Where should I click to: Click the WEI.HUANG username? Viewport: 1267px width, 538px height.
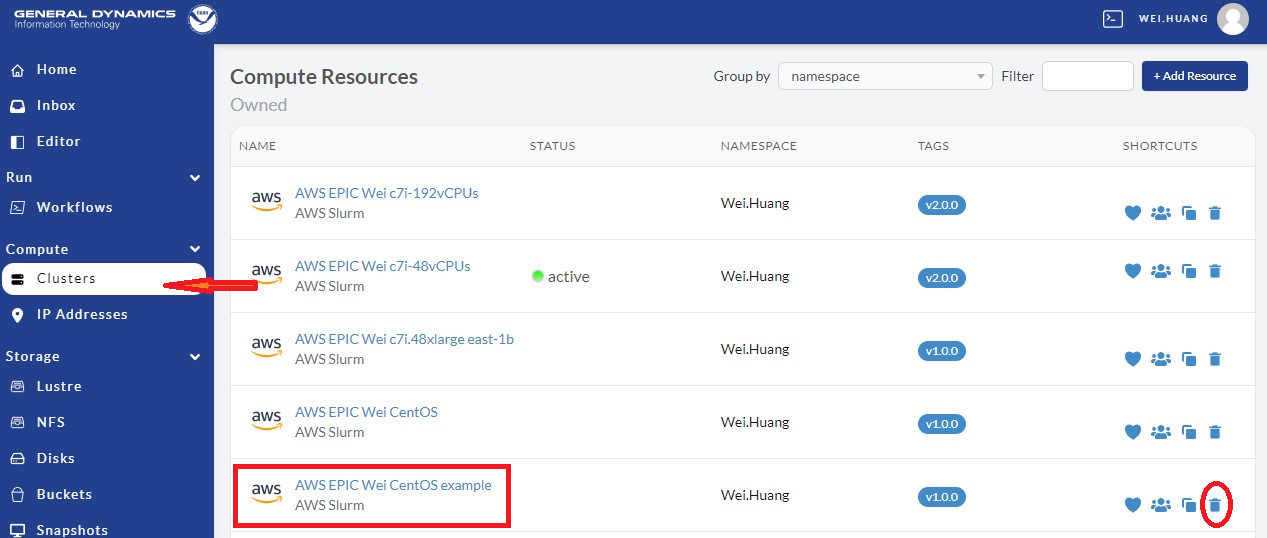1173,19
